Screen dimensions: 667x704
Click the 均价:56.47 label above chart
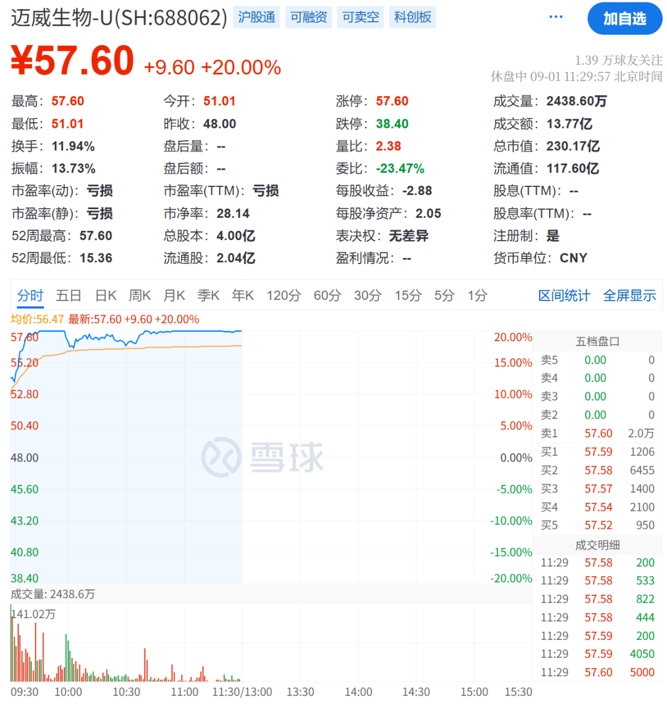[37, 319]
